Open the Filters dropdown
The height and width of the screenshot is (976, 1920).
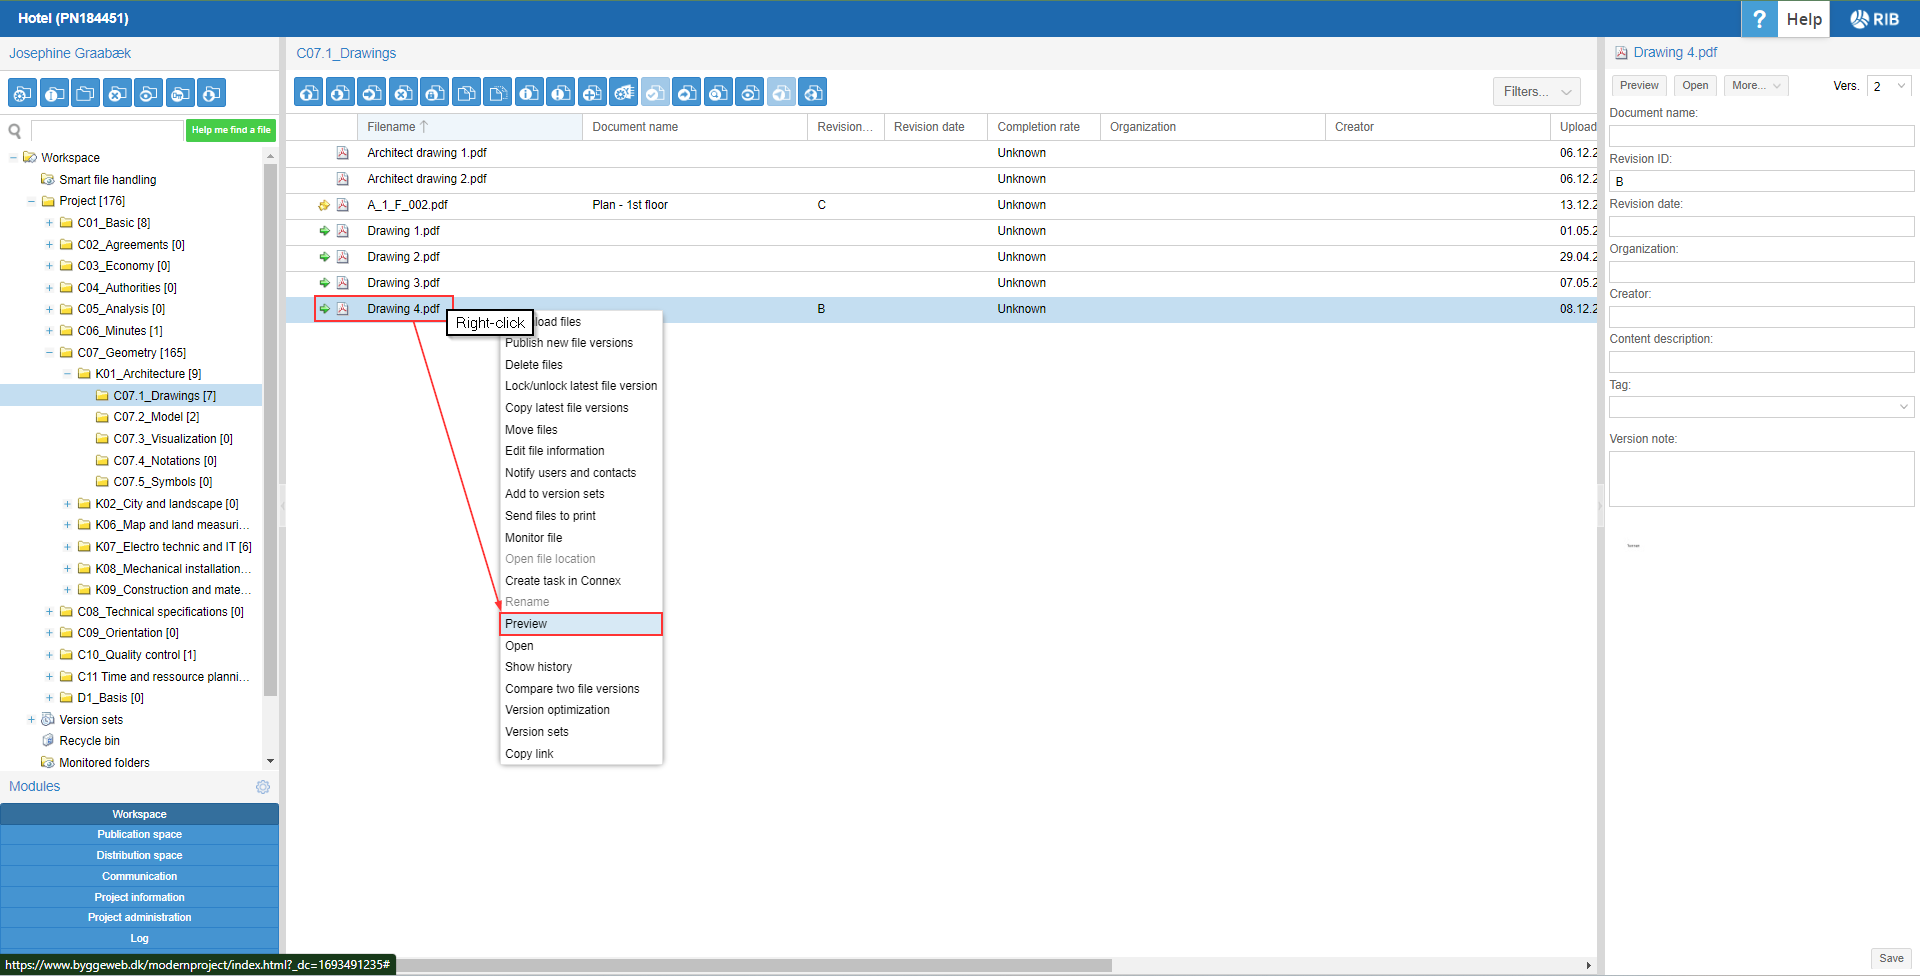coord(1536,92)
